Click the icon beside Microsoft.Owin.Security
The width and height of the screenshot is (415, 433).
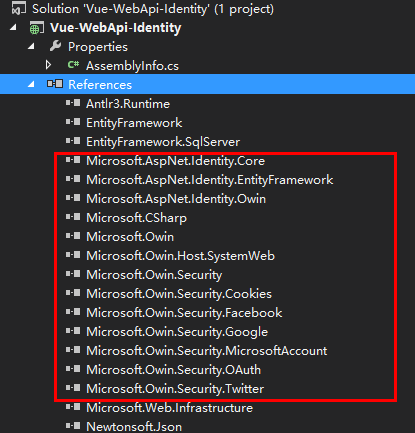pos(73,274)
